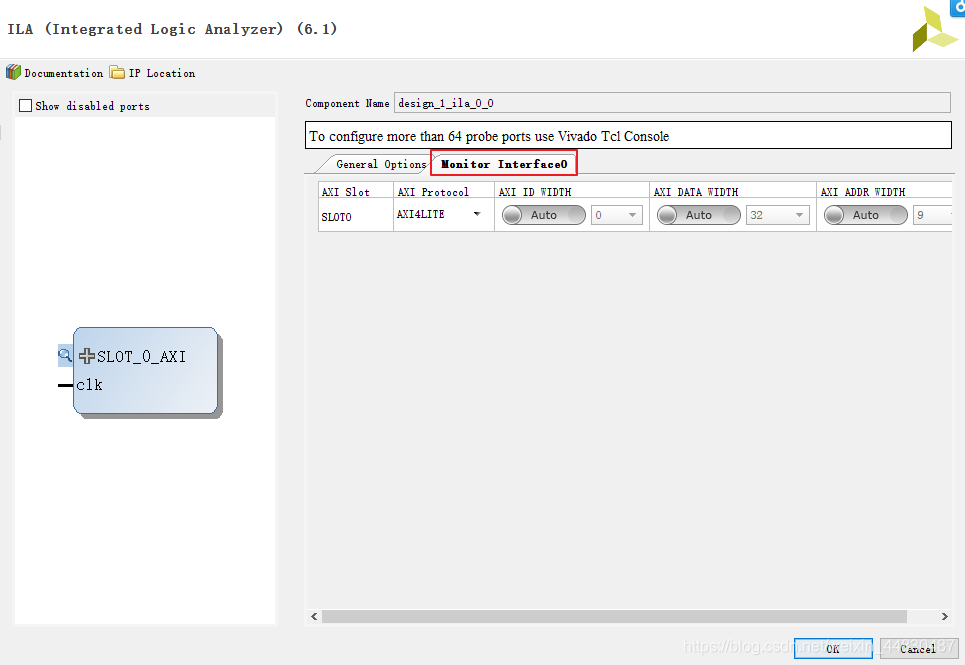Click the magnifier icon beside SLOT_0_AXI
Image resolution: width=965 pixels, height=665 pixels.
point(65,355)
